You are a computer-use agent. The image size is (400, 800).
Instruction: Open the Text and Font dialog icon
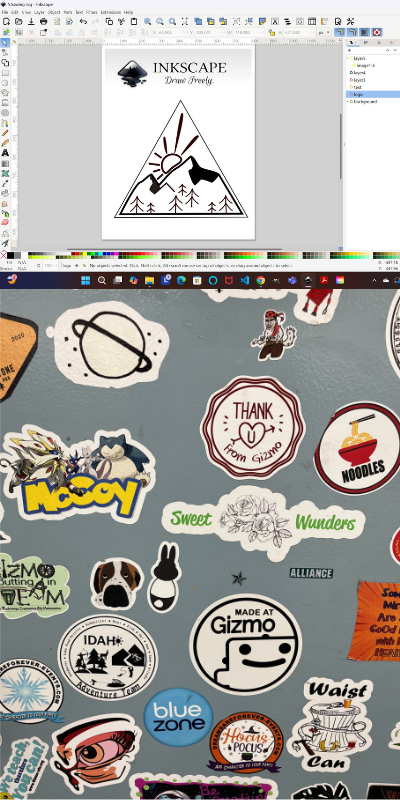[274, 21]
